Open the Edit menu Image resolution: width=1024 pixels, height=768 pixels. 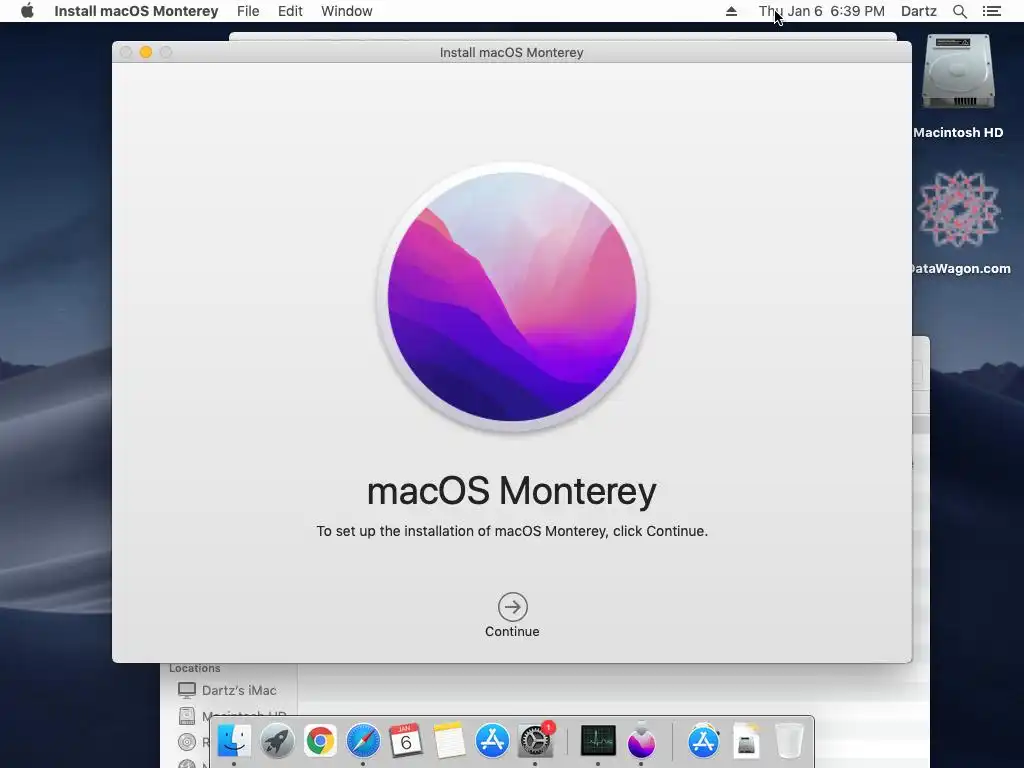290,11
